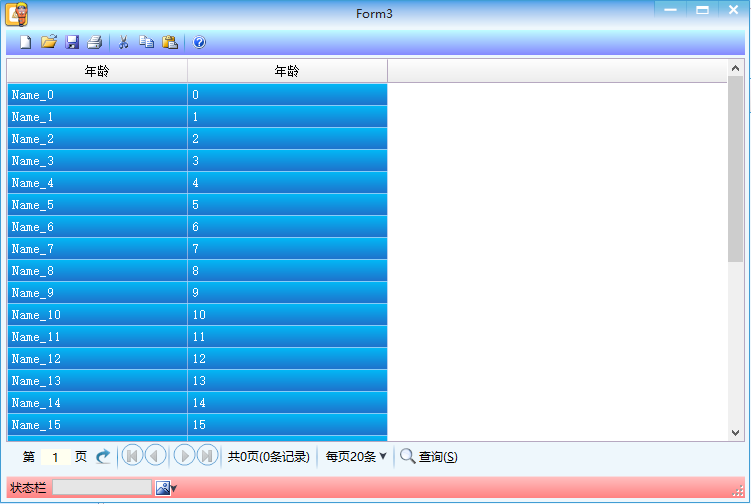The image size is (751, 504).
Task: Open file using the folder icon
Action: pos(48,42)
